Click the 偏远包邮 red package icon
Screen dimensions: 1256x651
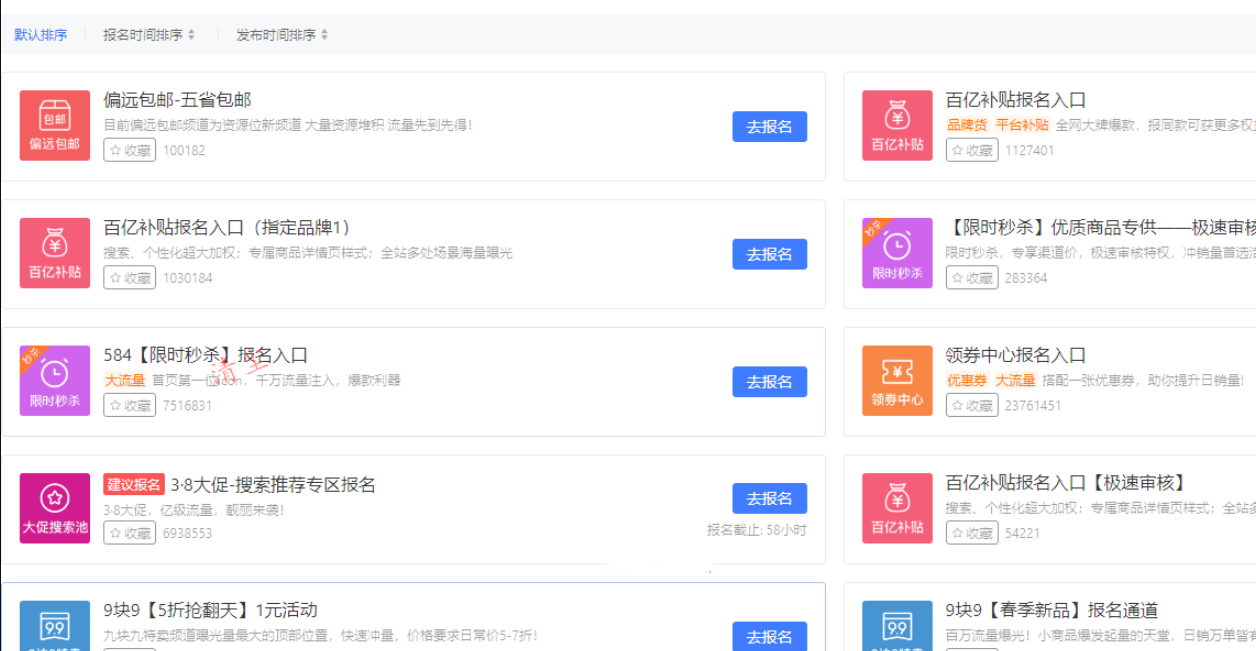[55, 125]
